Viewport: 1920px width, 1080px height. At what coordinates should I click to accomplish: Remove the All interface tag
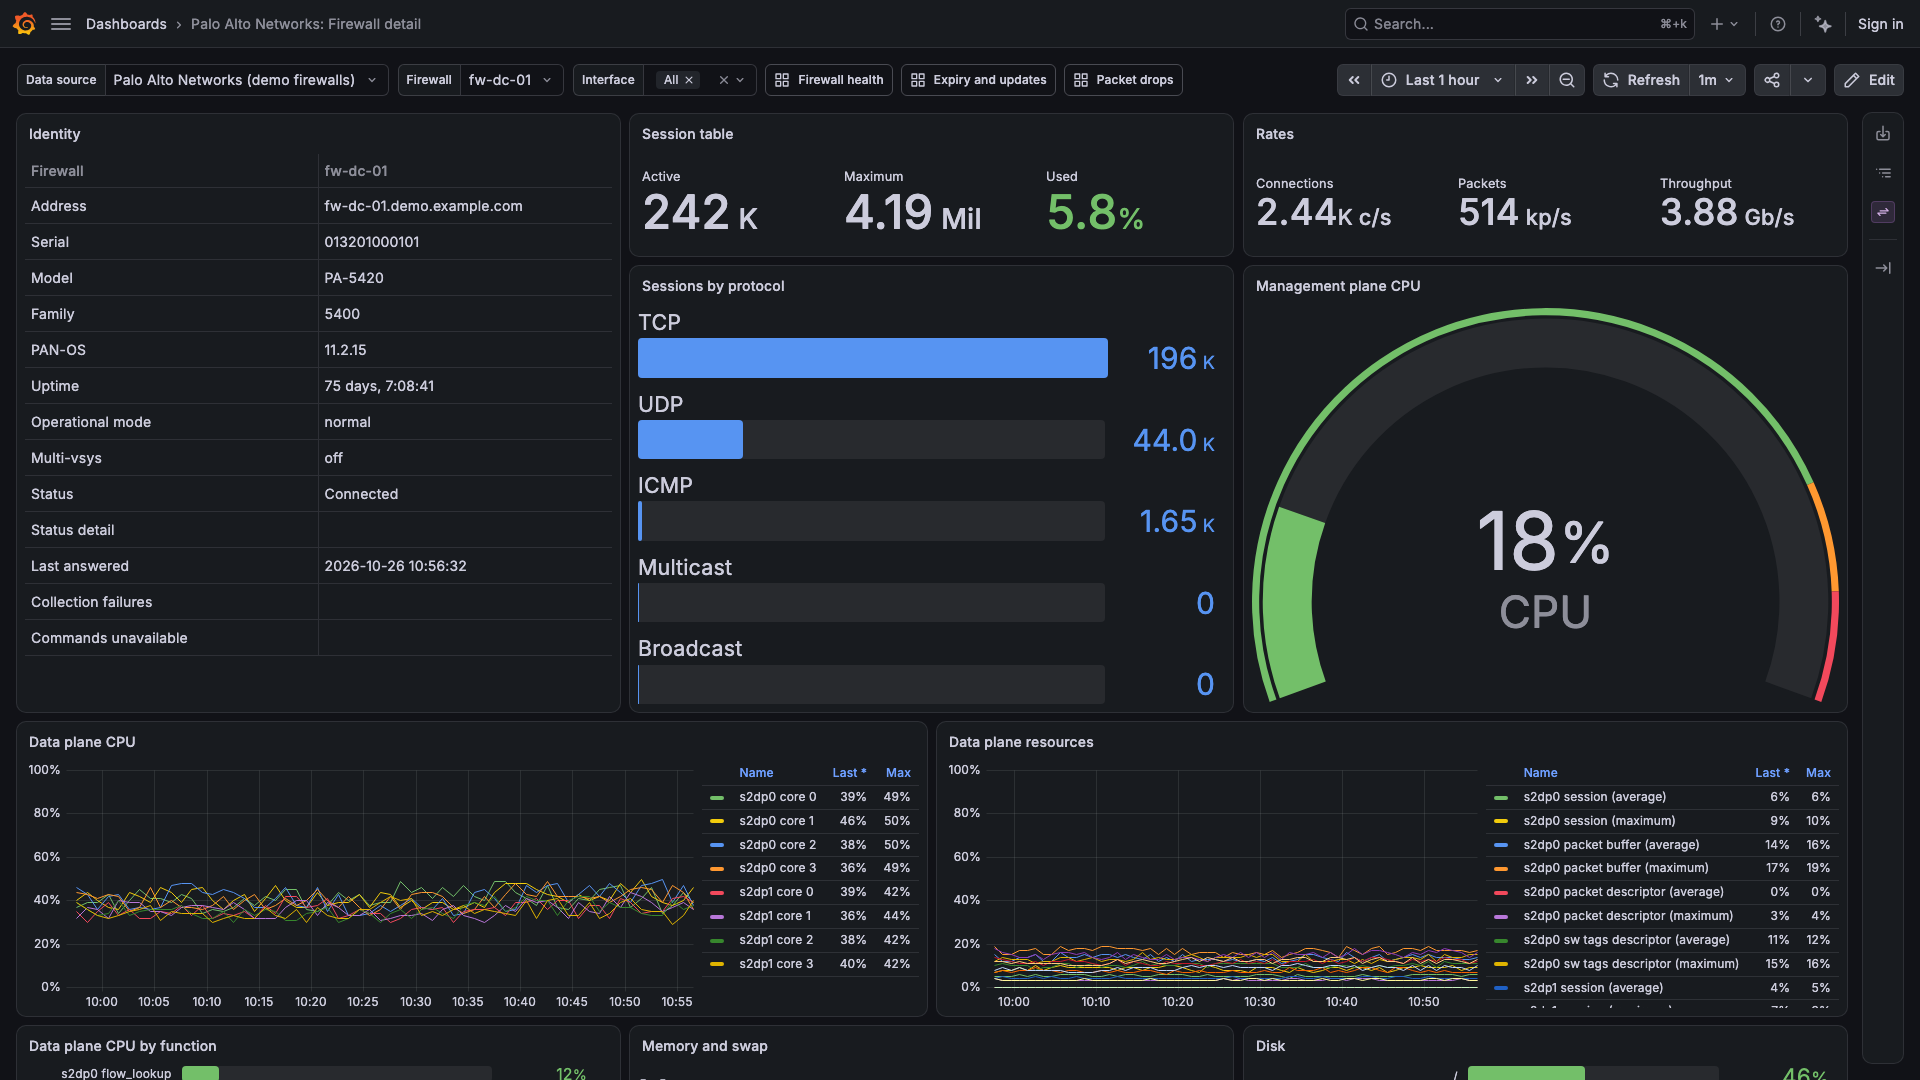pos(689,80)
